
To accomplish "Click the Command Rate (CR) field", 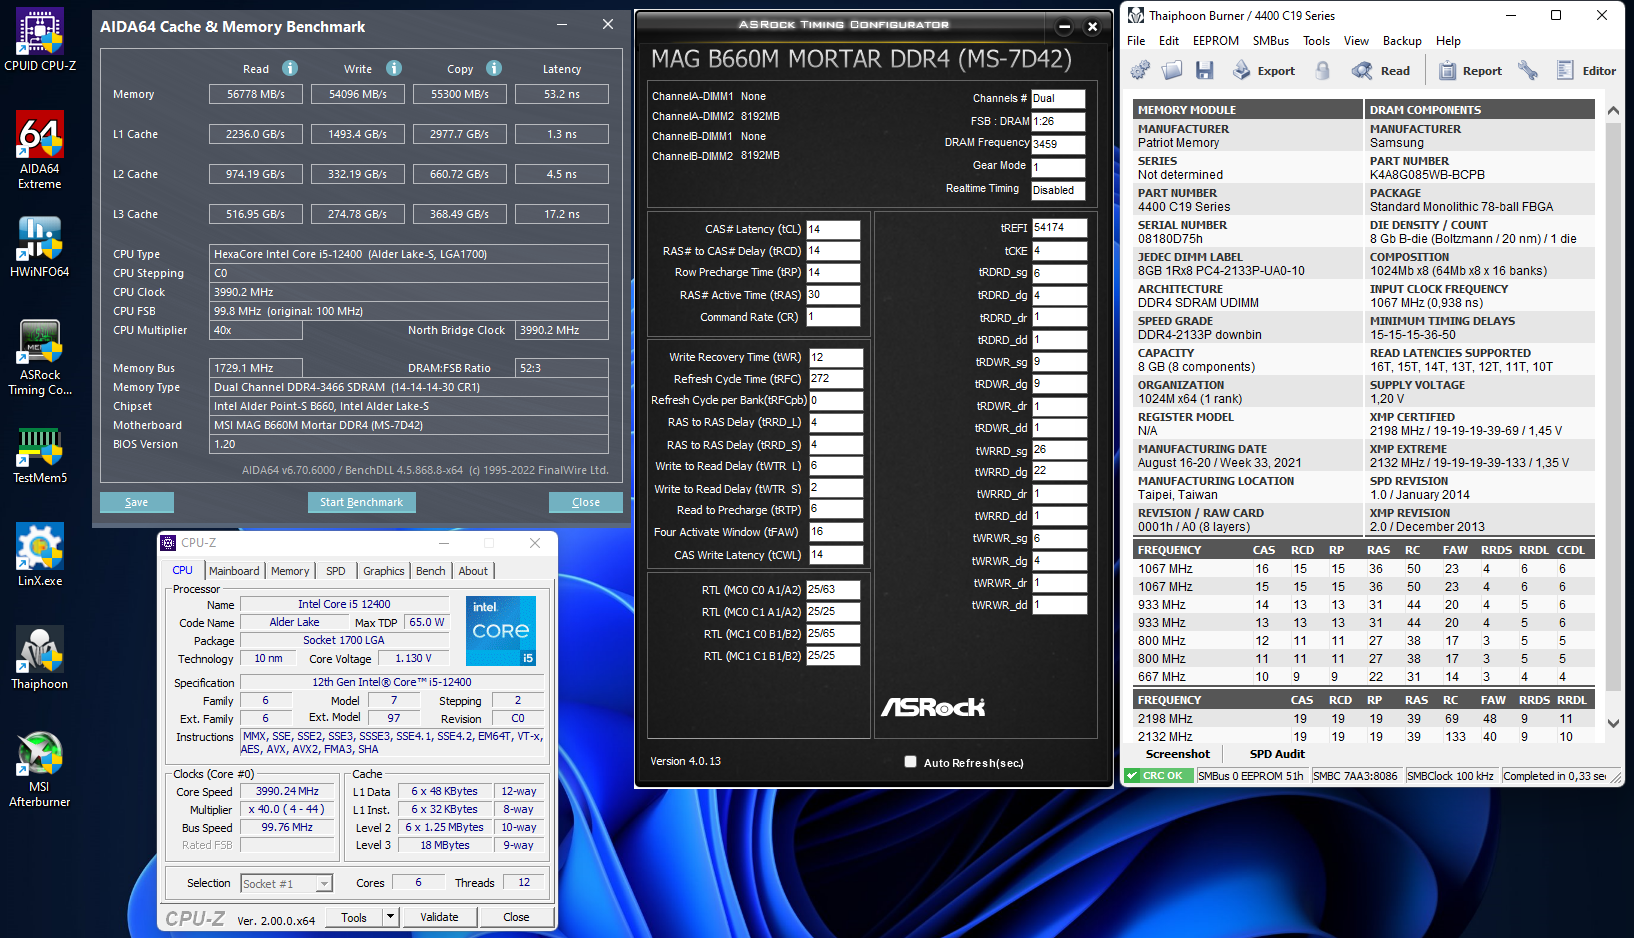I will click(x=833, y=317).
